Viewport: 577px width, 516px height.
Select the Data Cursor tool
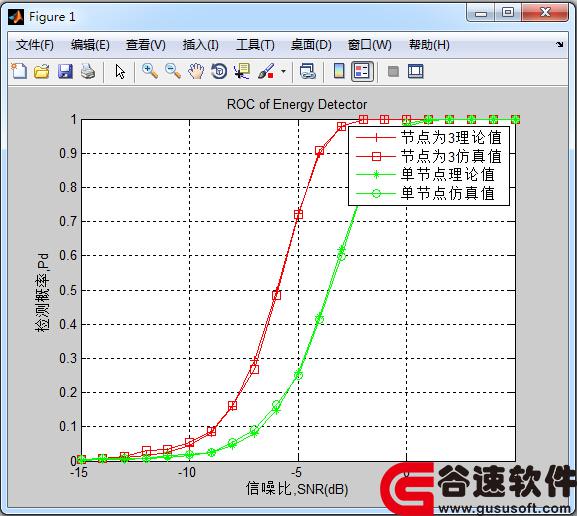[242, 71]
